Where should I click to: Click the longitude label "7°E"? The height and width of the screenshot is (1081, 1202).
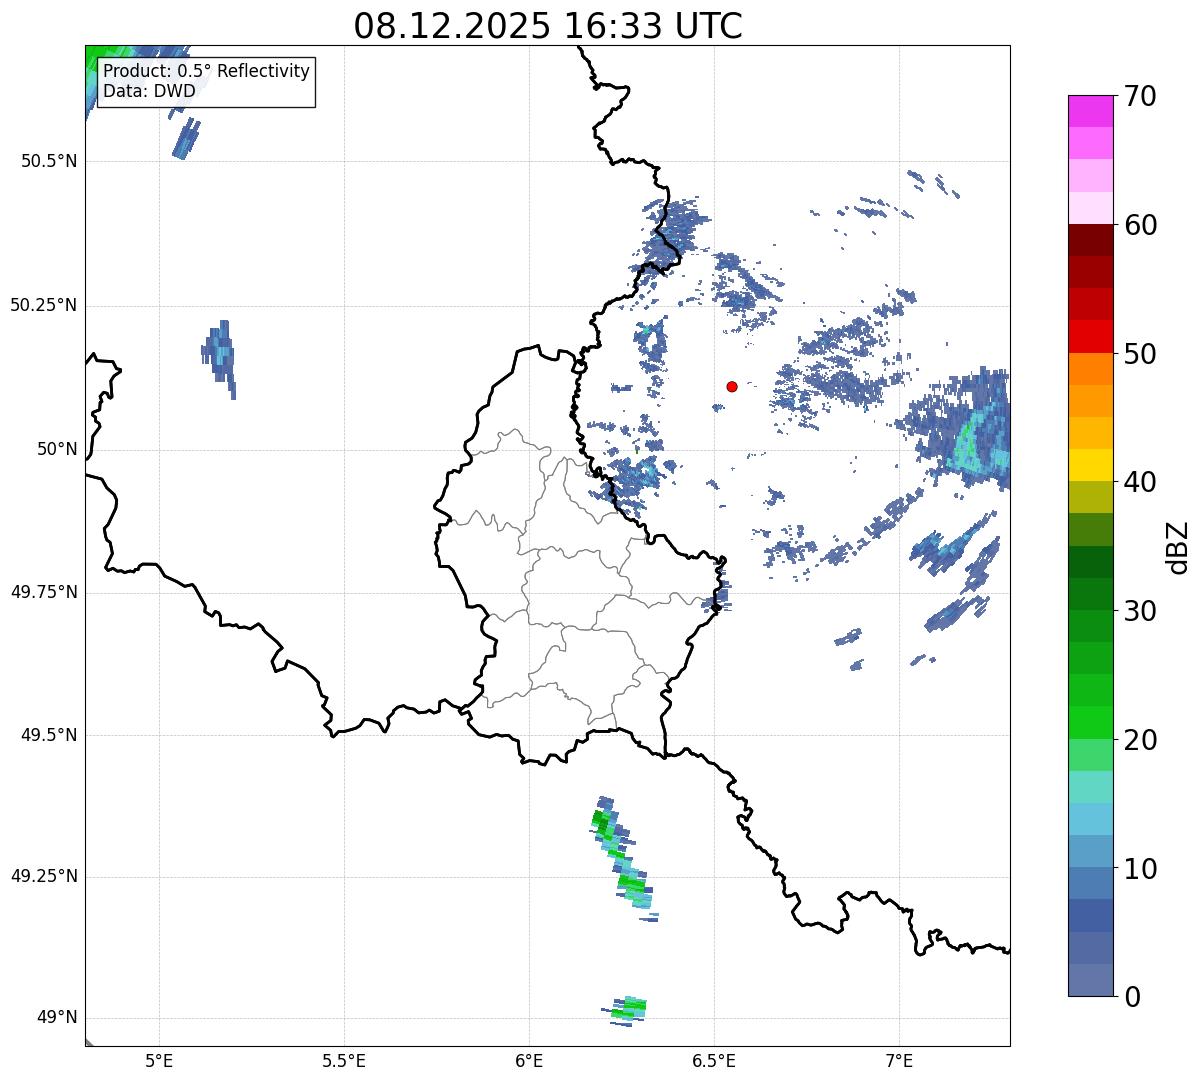(899, 1060)
